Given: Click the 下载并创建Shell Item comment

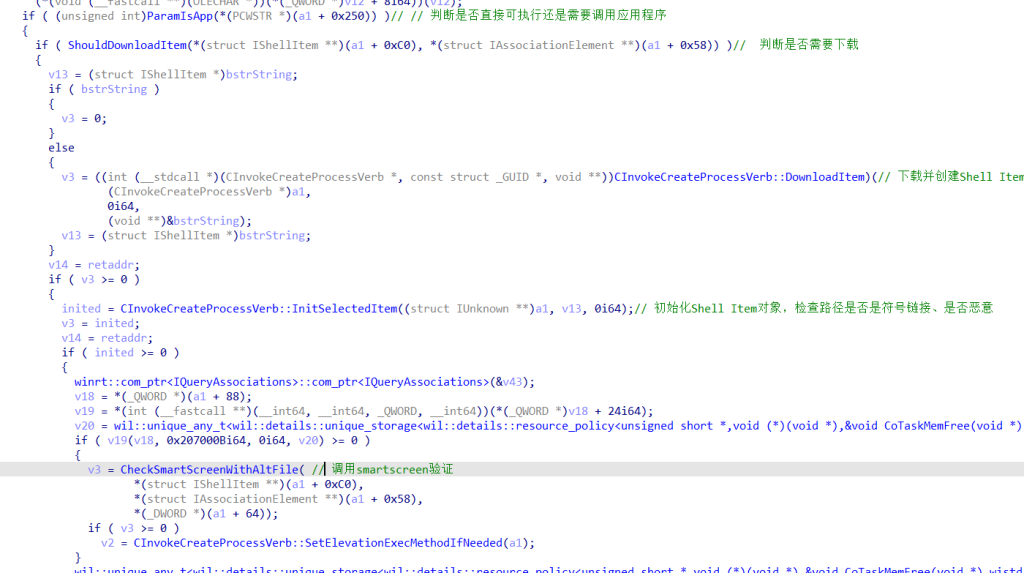Looking at the screenshot, I should click(x=960, y=177).
